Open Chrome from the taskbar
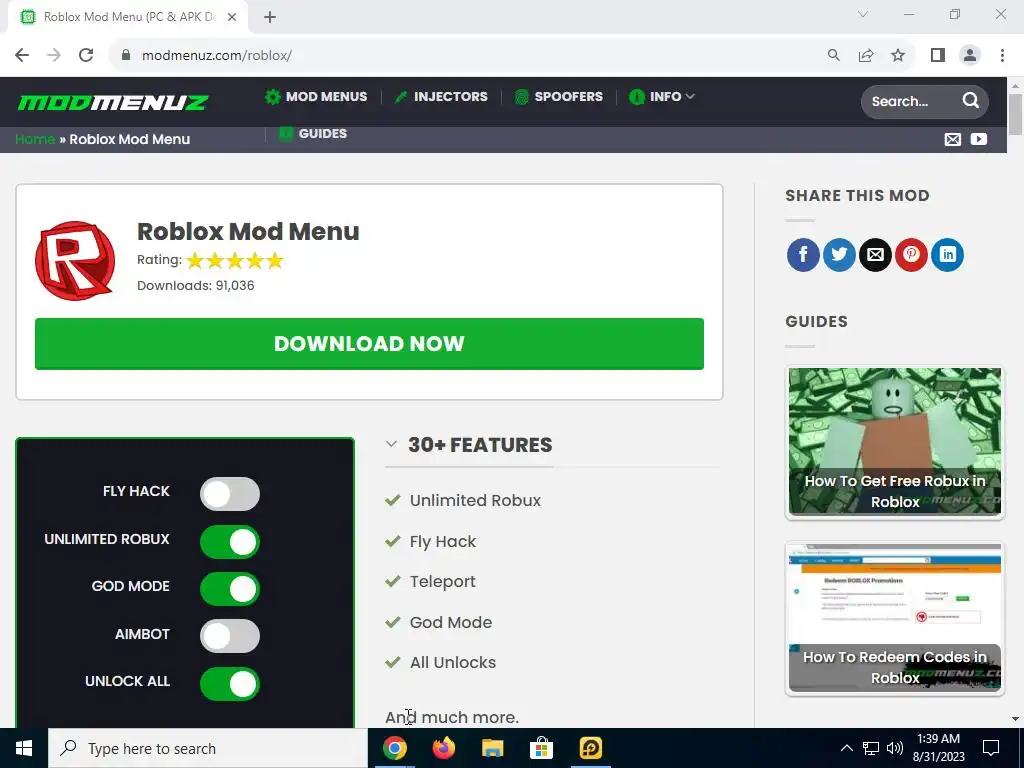The image size is (1024, 768). pos(394,748)
